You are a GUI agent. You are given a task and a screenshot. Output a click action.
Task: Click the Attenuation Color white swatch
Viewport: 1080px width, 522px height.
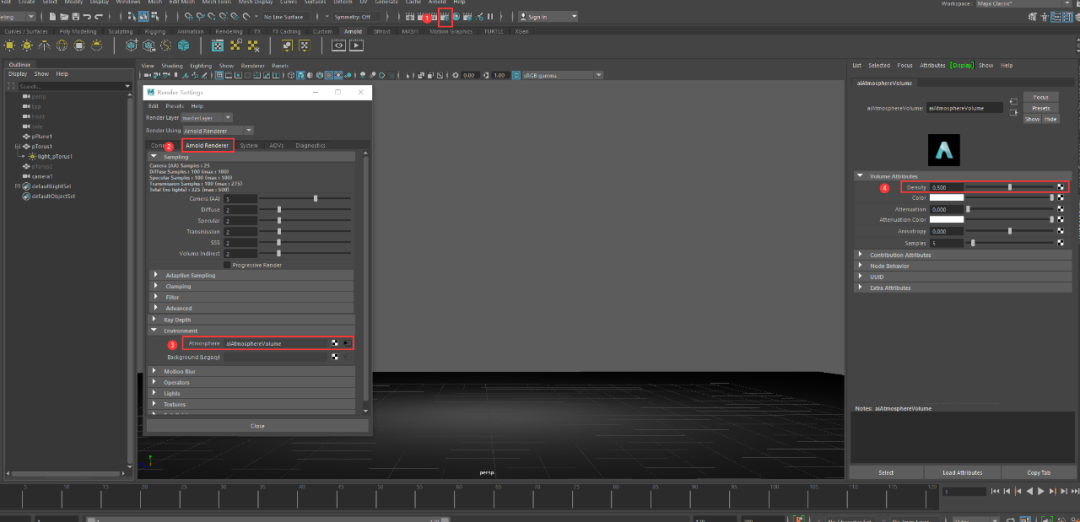click(946, 220)
